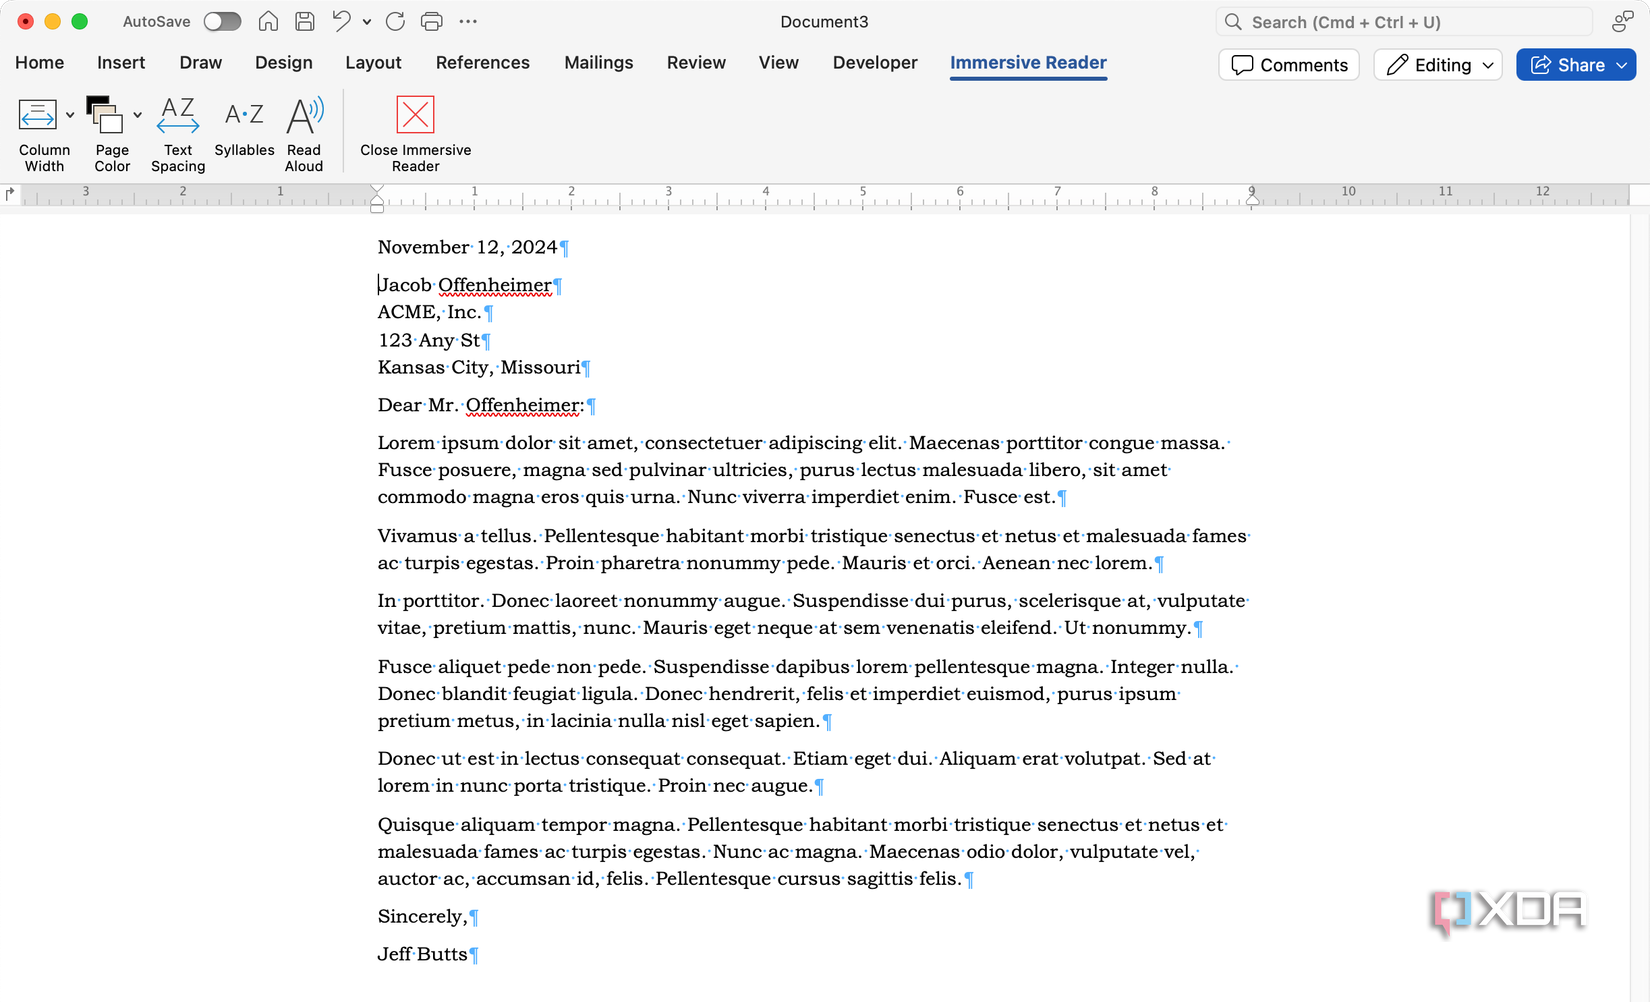The width and height of the screenshot is (1650, 1002).
Task: Click the line Kansas City, Missouri
Action: click(479, 367)
